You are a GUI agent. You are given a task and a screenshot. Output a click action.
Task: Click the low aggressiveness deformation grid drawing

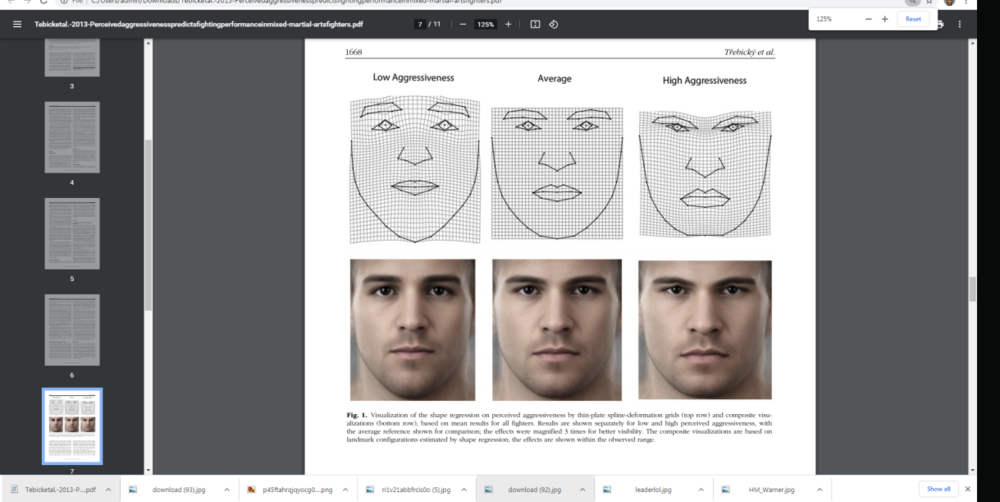[x=415, y=169]
